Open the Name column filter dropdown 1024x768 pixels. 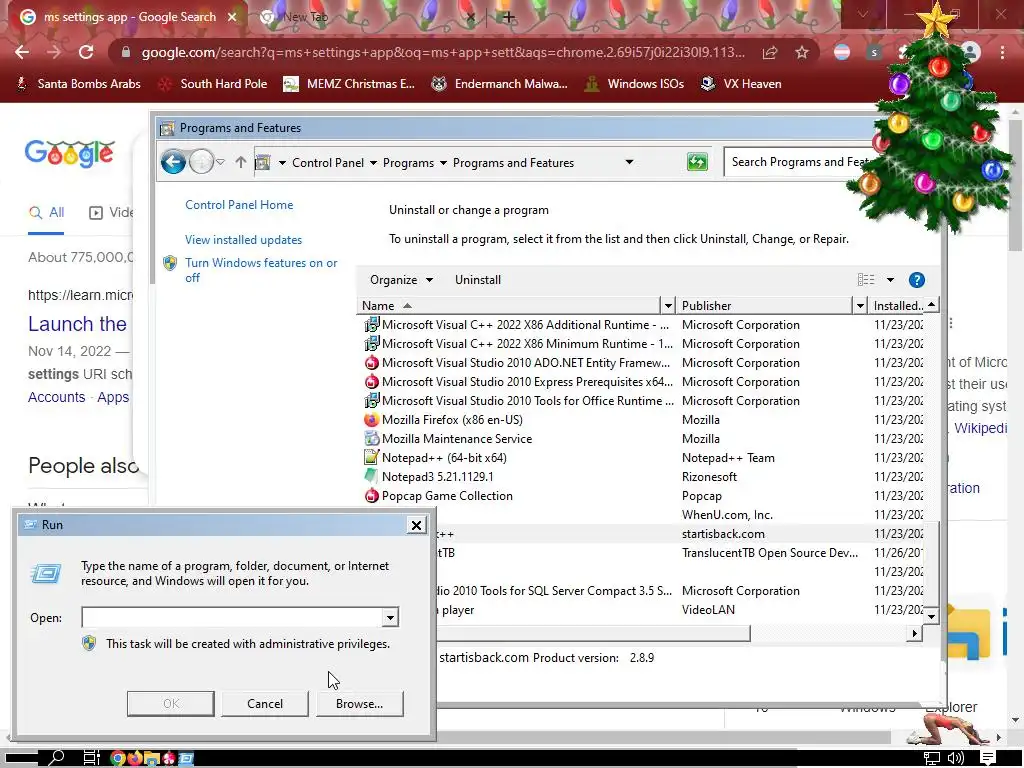coord(667,306)
